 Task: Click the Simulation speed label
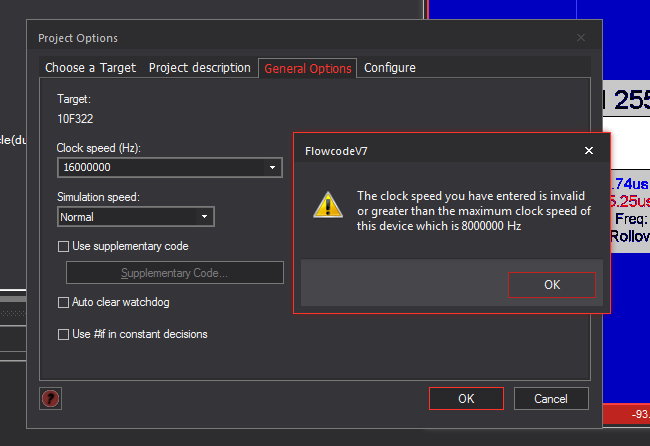tap(98, 197)
